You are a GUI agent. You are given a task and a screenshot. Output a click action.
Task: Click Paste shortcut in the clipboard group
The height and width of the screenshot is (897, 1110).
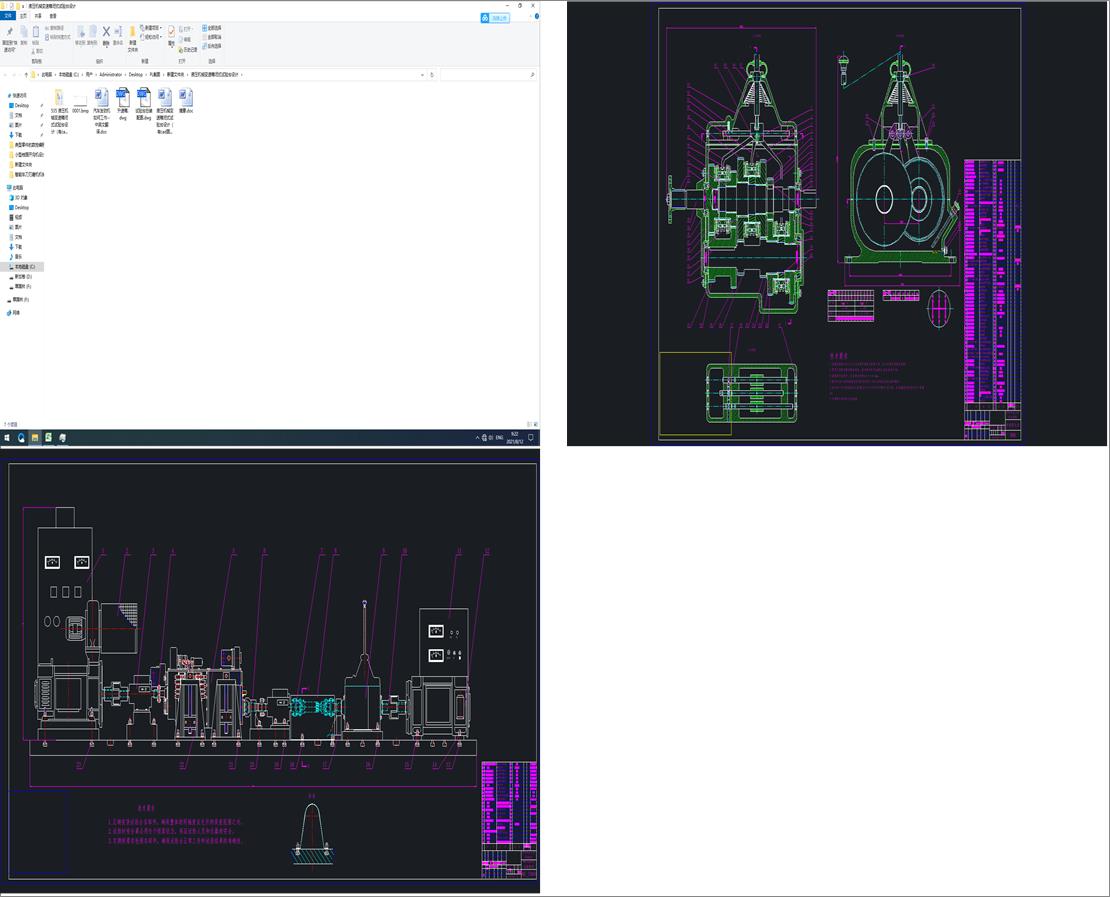58,37
